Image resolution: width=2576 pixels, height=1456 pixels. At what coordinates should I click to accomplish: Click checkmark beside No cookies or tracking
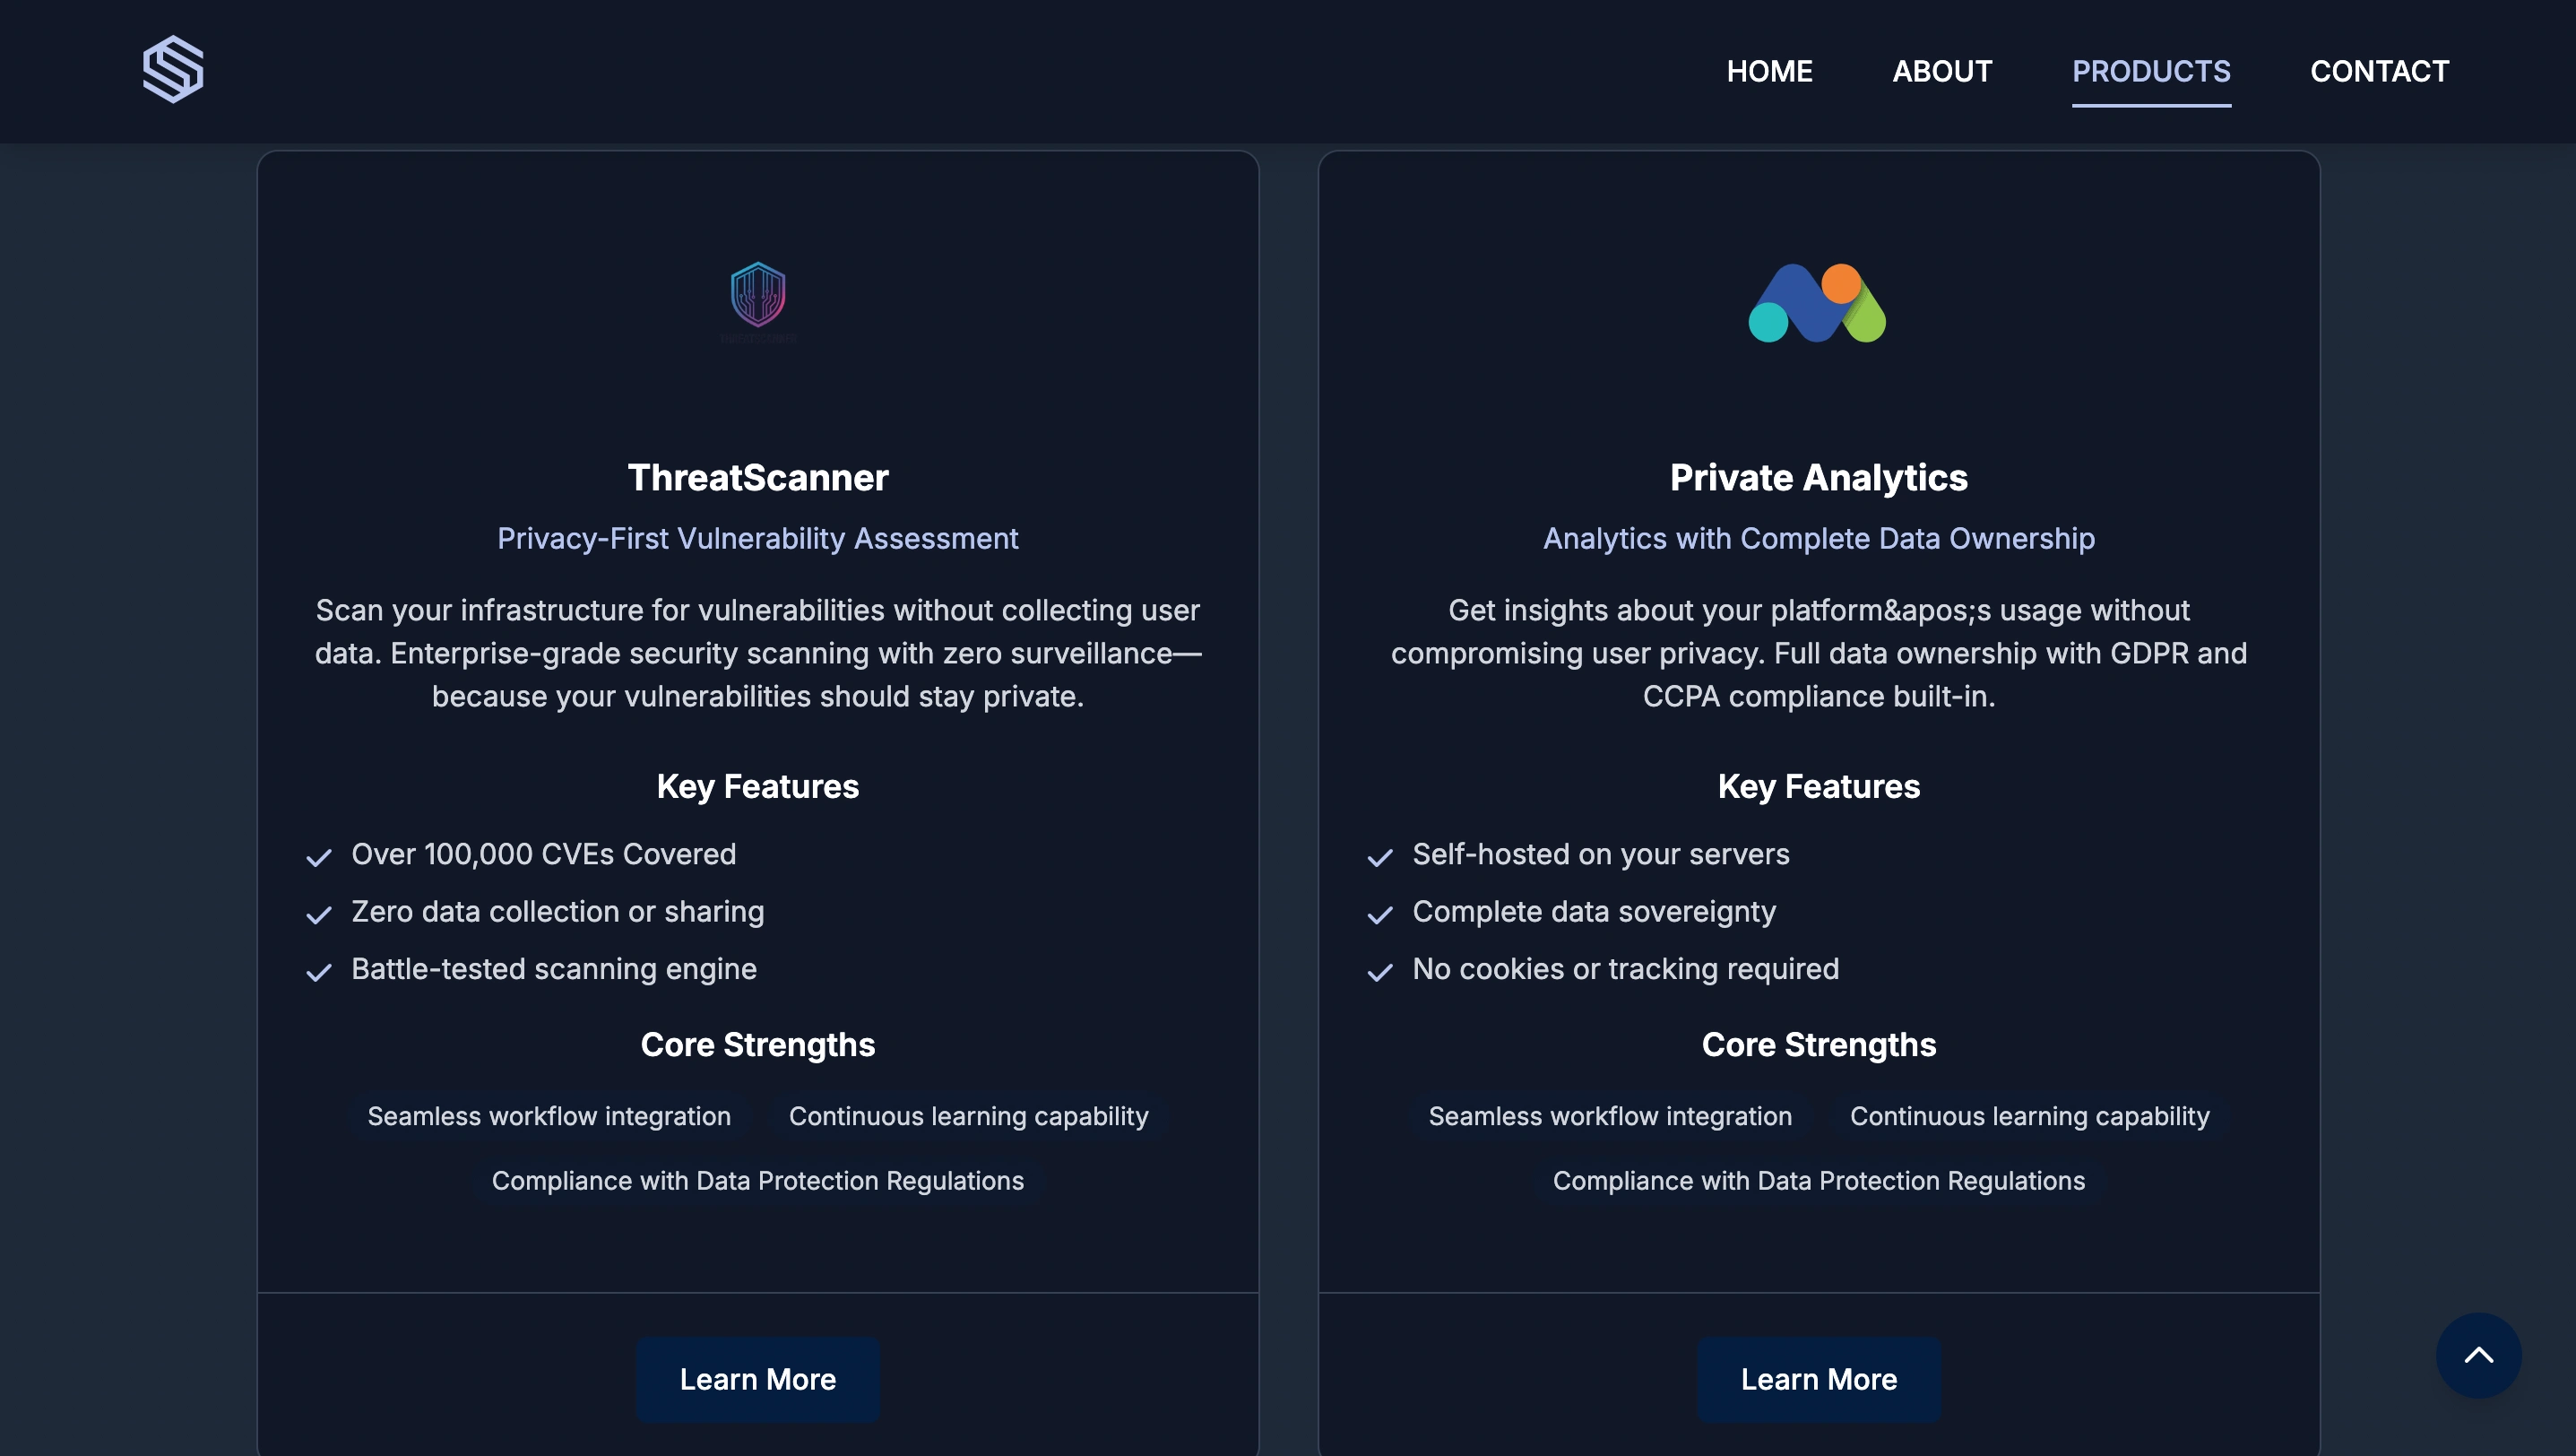1380,972
